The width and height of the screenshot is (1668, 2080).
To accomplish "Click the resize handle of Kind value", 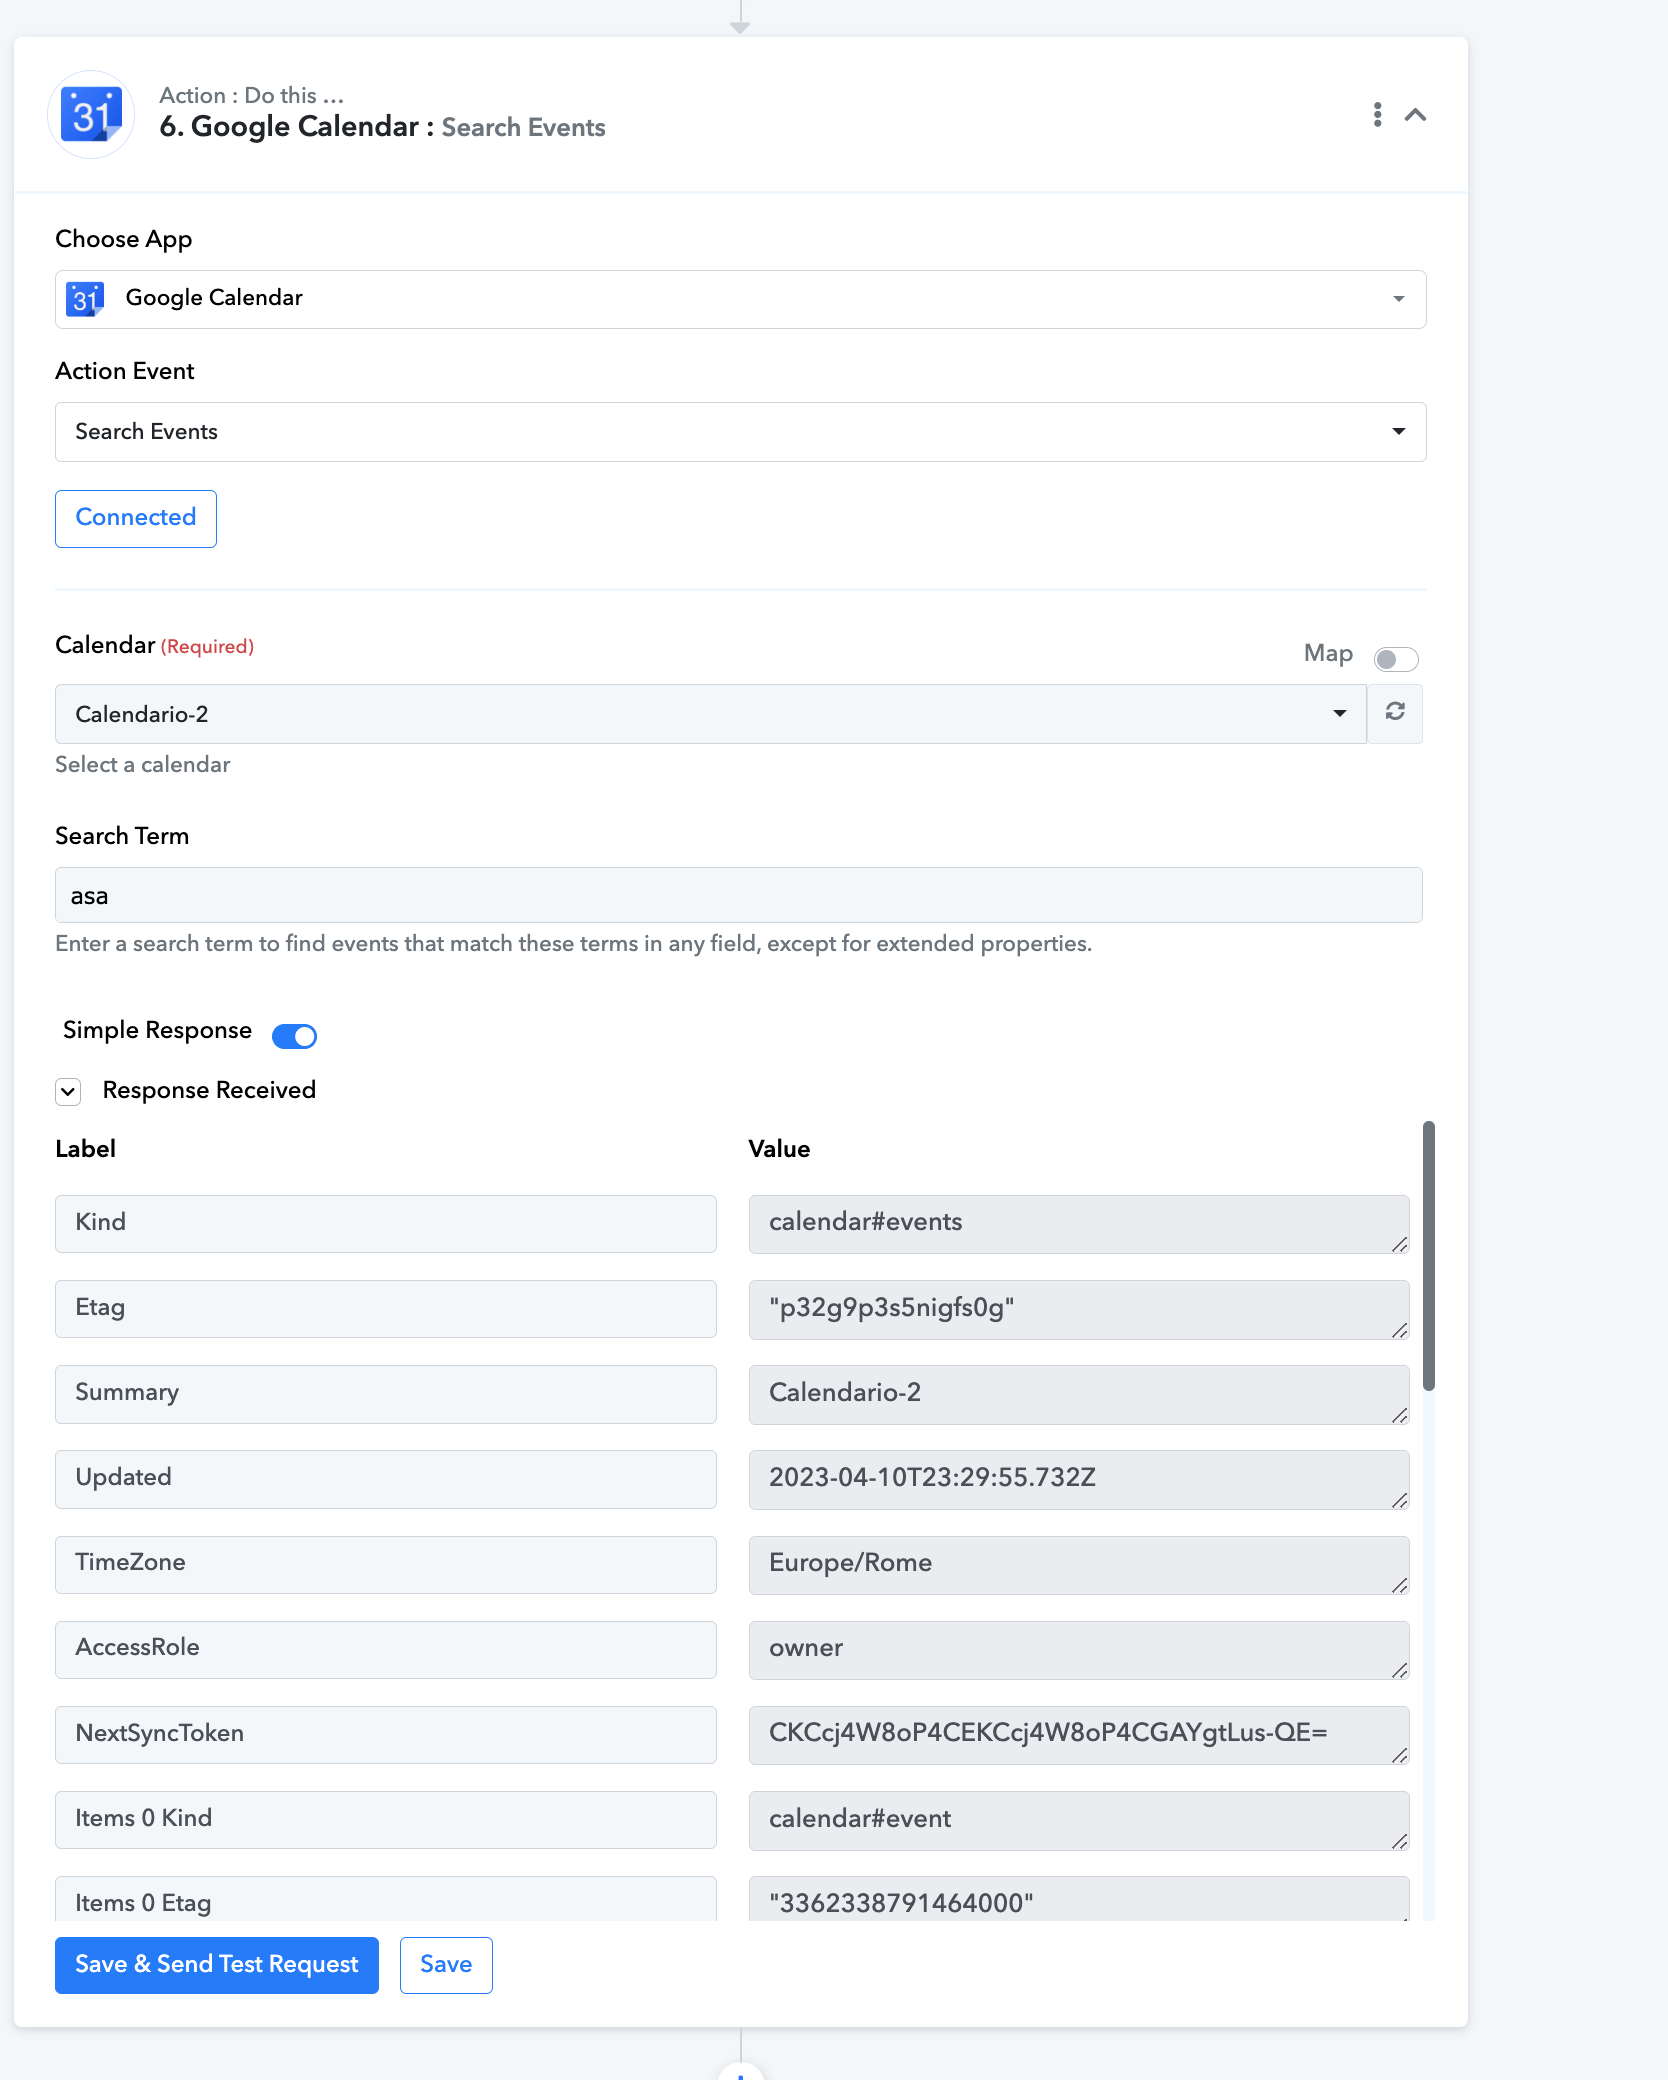I will coord(1399,1243).
